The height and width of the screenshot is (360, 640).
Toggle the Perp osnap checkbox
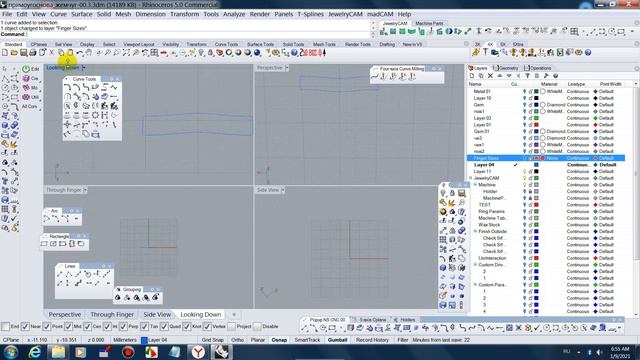click(123, 327)
